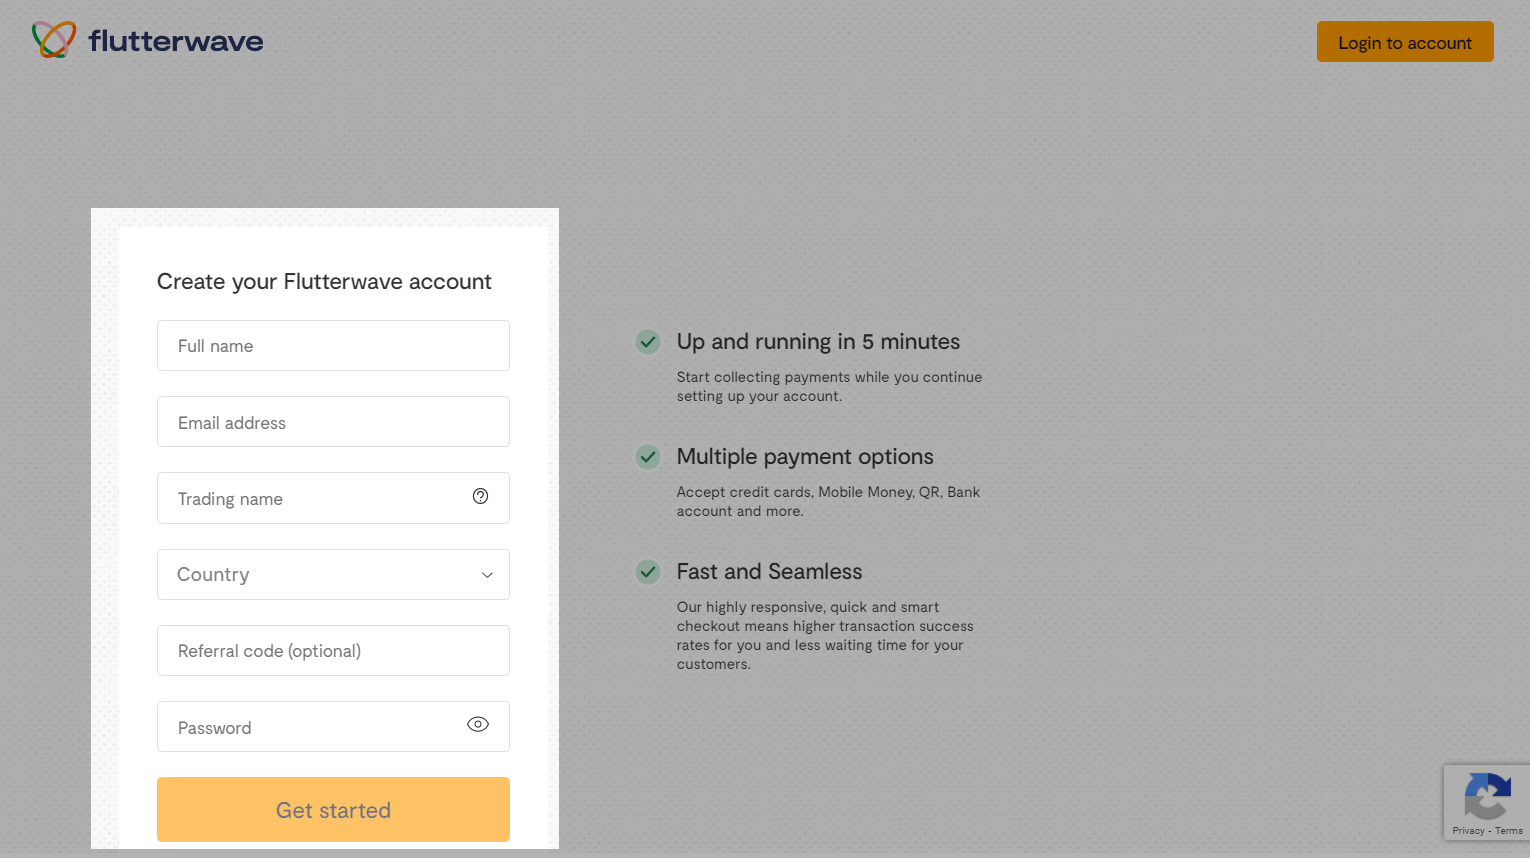The width and height of the screenshot is (1530, 858).
Task: Click checkmark icon beside Fast and Seamless
Action: pyautogui.click(x=648, y=572)
